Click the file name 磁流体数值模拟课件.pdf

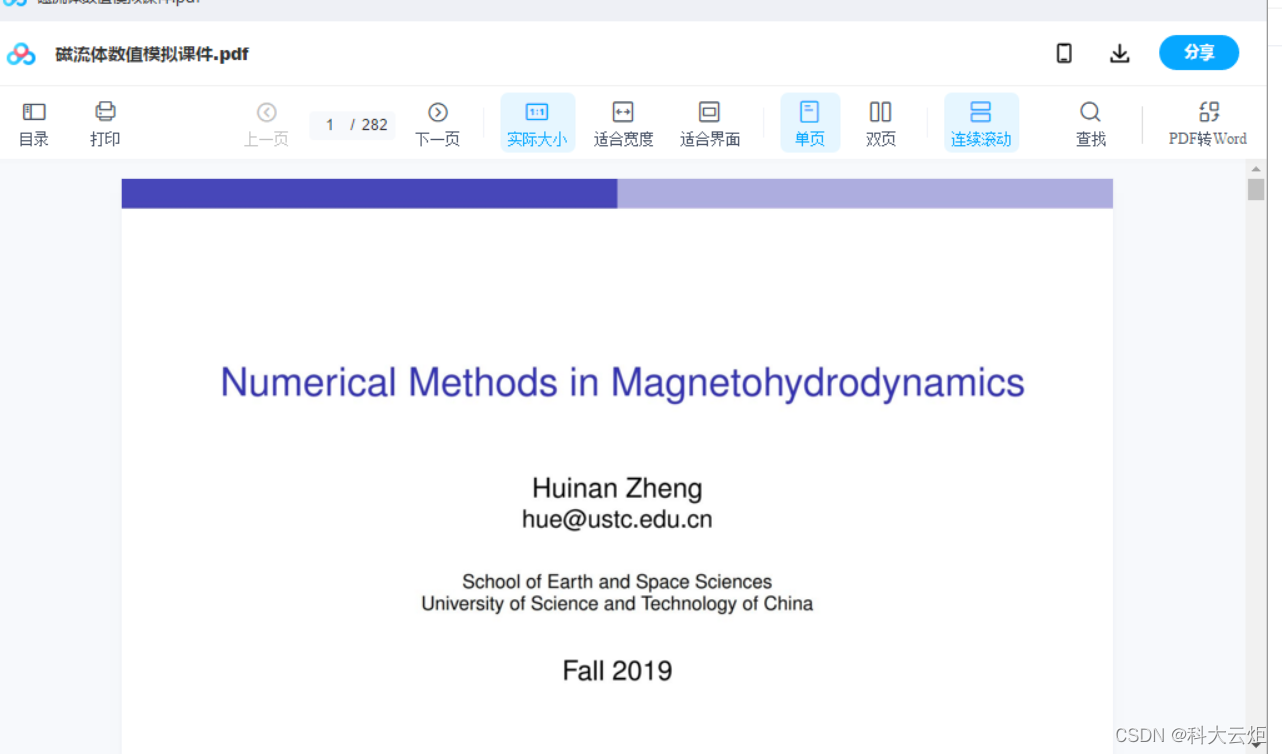point(152,54)
